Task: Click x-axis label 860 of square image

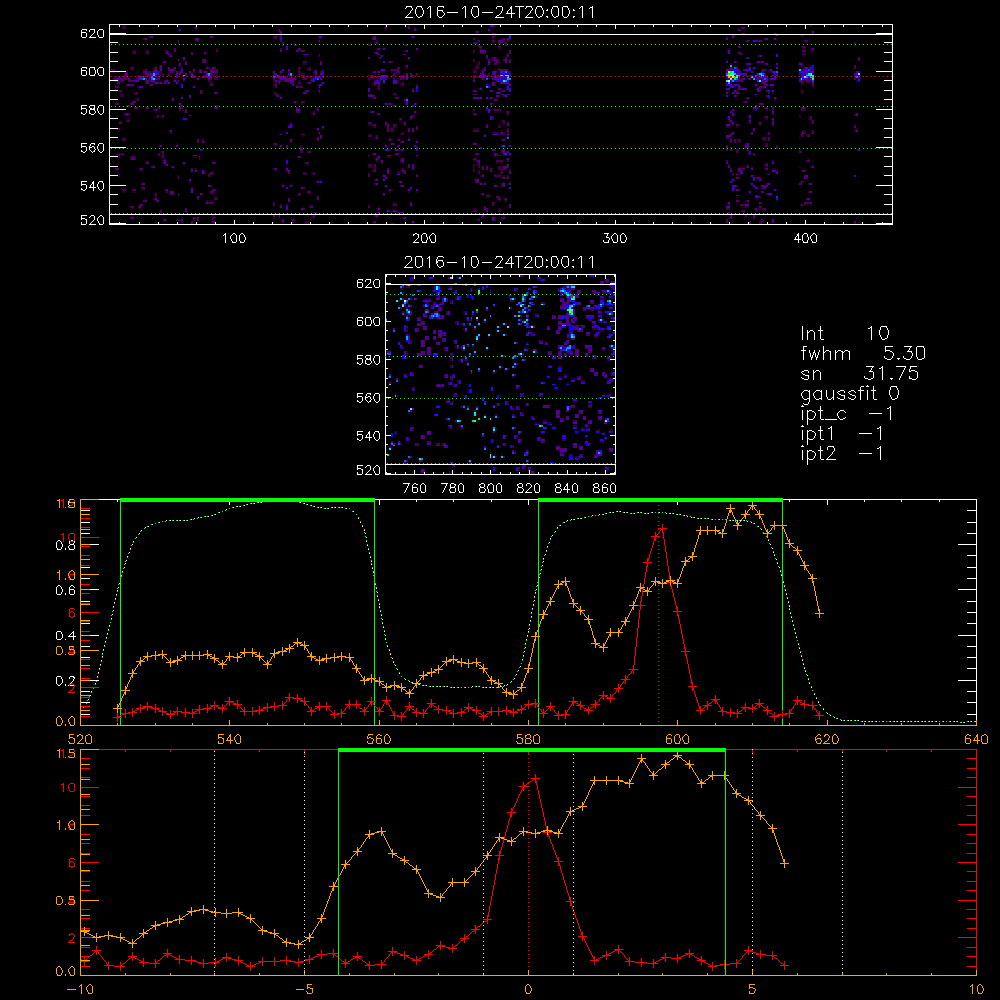Action: point(605,489)
